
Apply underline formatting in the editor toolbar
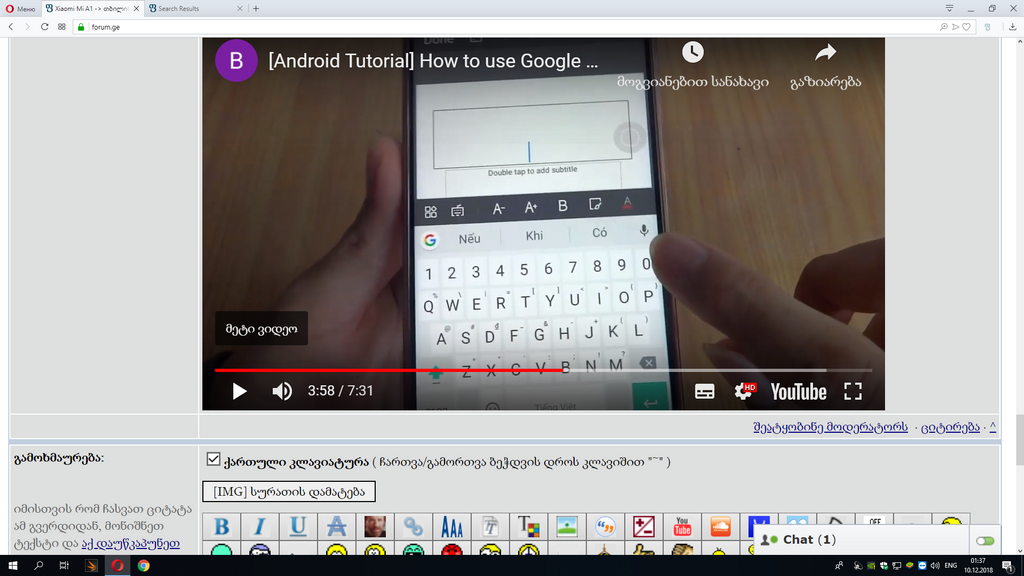[x=298, y=526]
